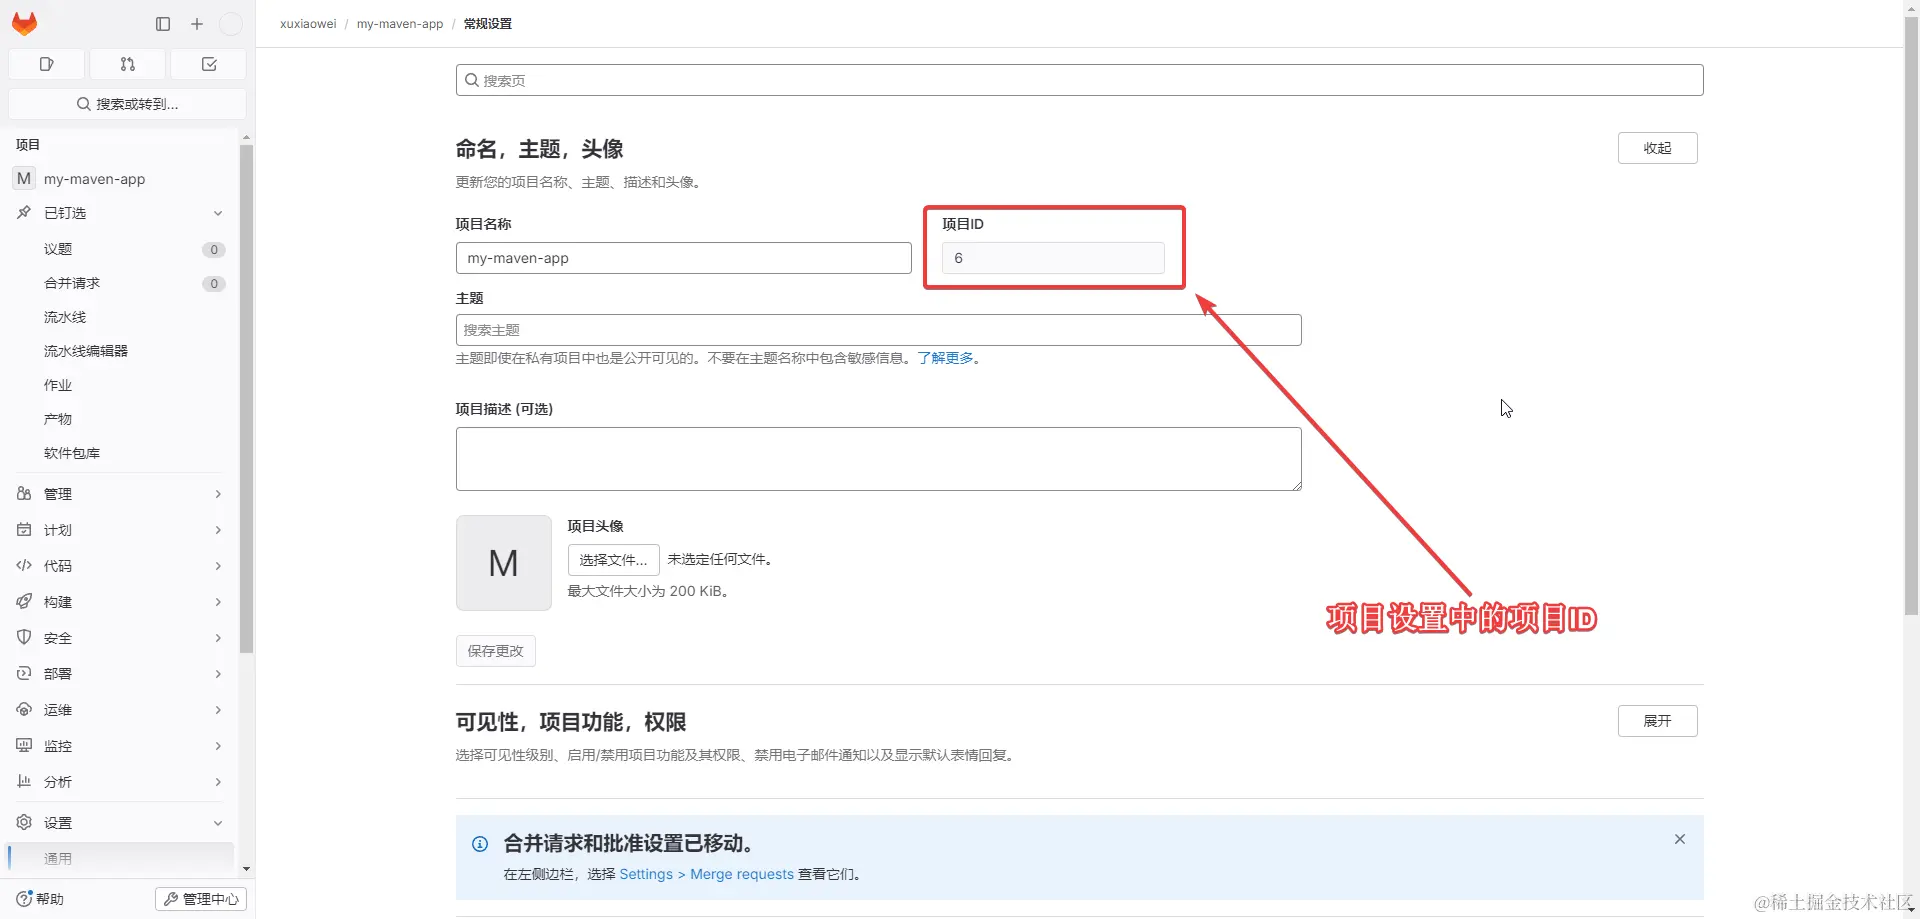Open the to-do list icon
The image size is (1920, 919).
(x=209, y=64)
